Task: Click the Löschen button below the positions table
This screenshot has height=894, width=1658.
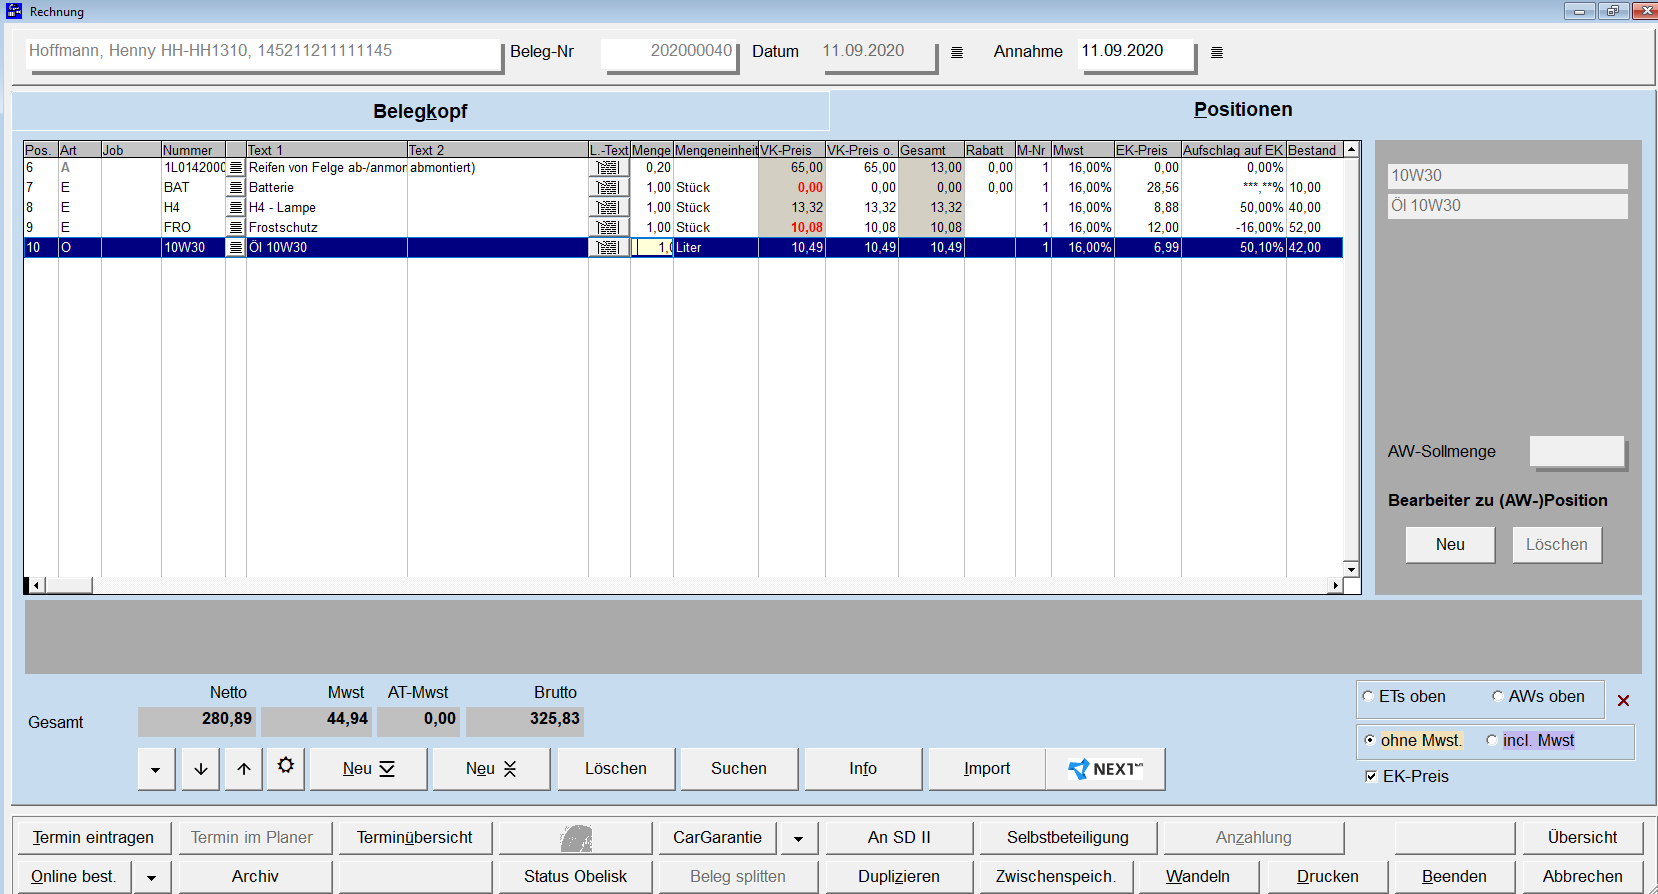Action: 616,769
